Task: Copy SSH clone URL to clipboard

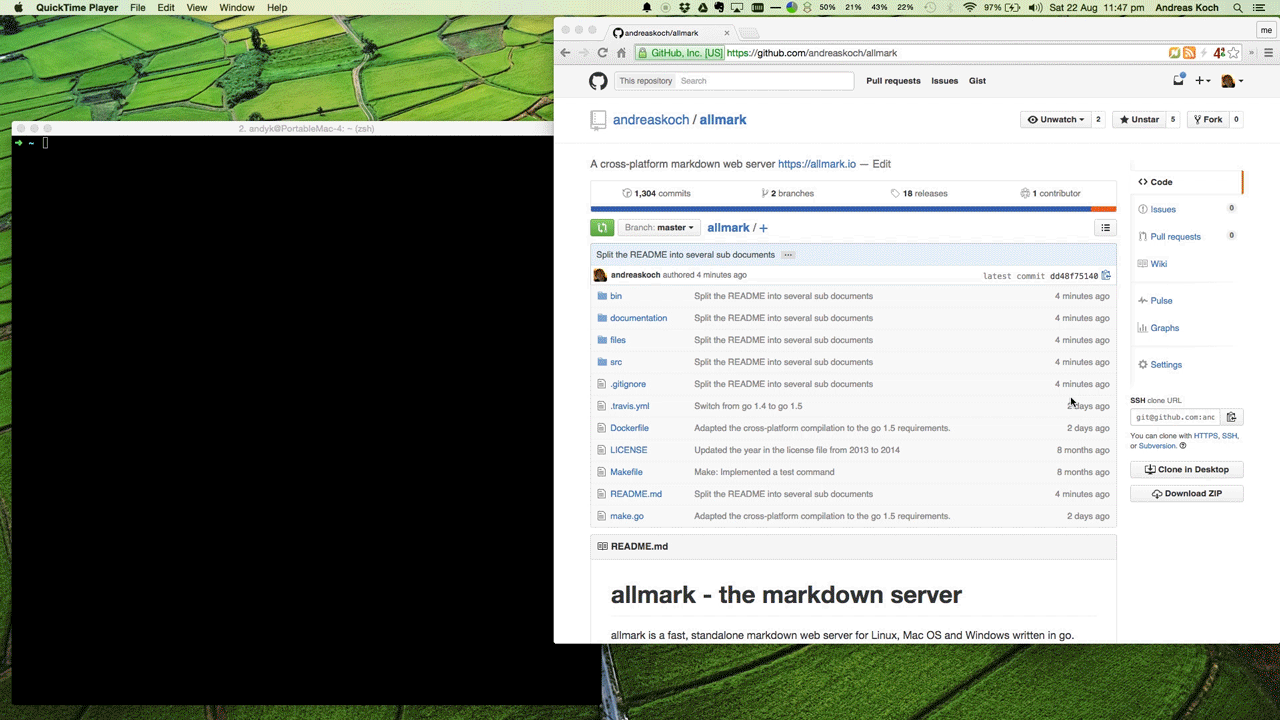Action: coord(1232,417)
